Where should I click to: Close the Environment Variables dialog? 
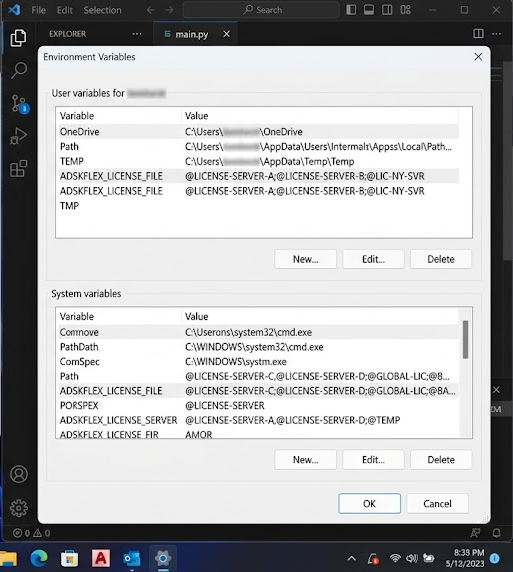pos(478,57)
